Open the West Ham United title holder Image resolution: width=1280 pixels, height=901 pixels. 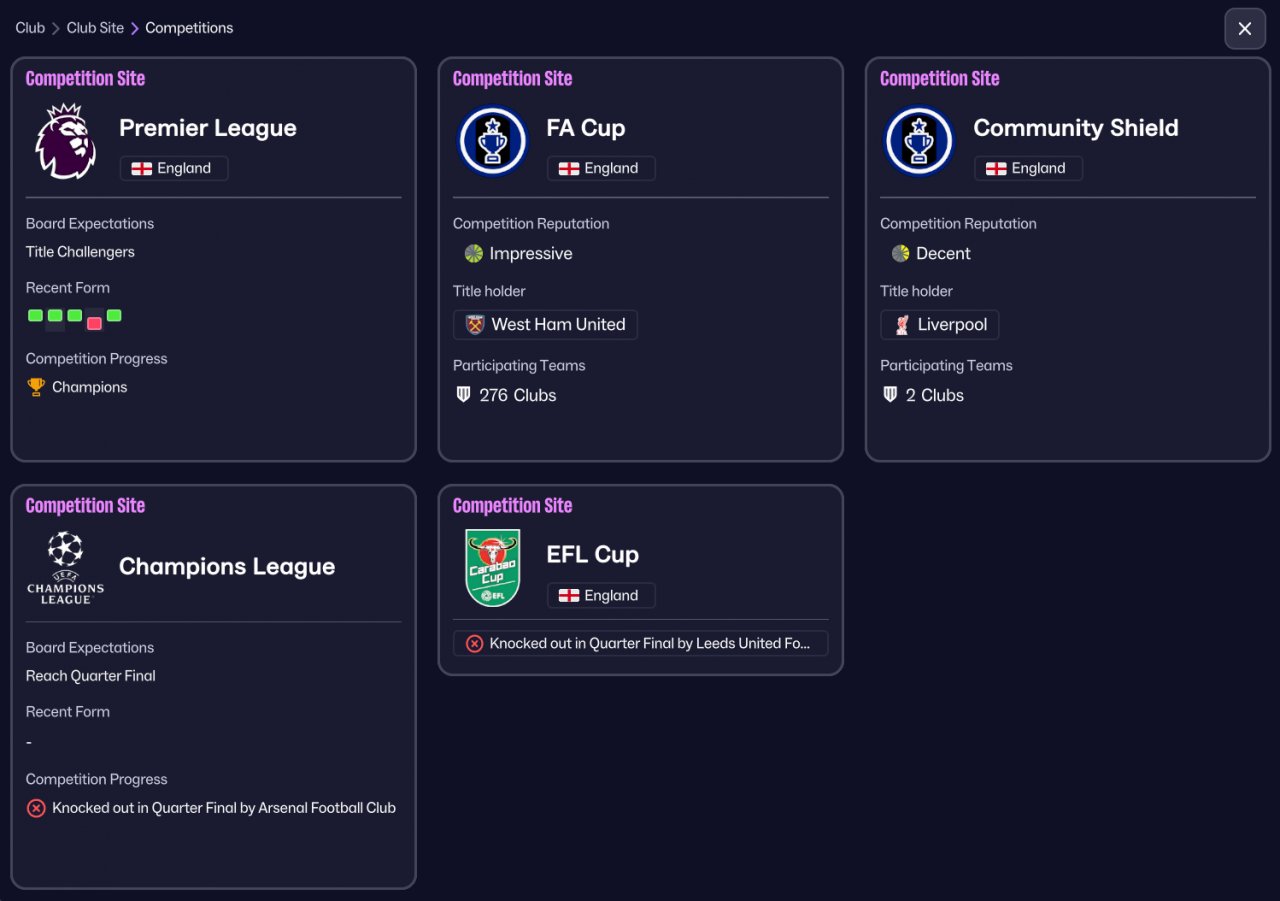point(545,325)
